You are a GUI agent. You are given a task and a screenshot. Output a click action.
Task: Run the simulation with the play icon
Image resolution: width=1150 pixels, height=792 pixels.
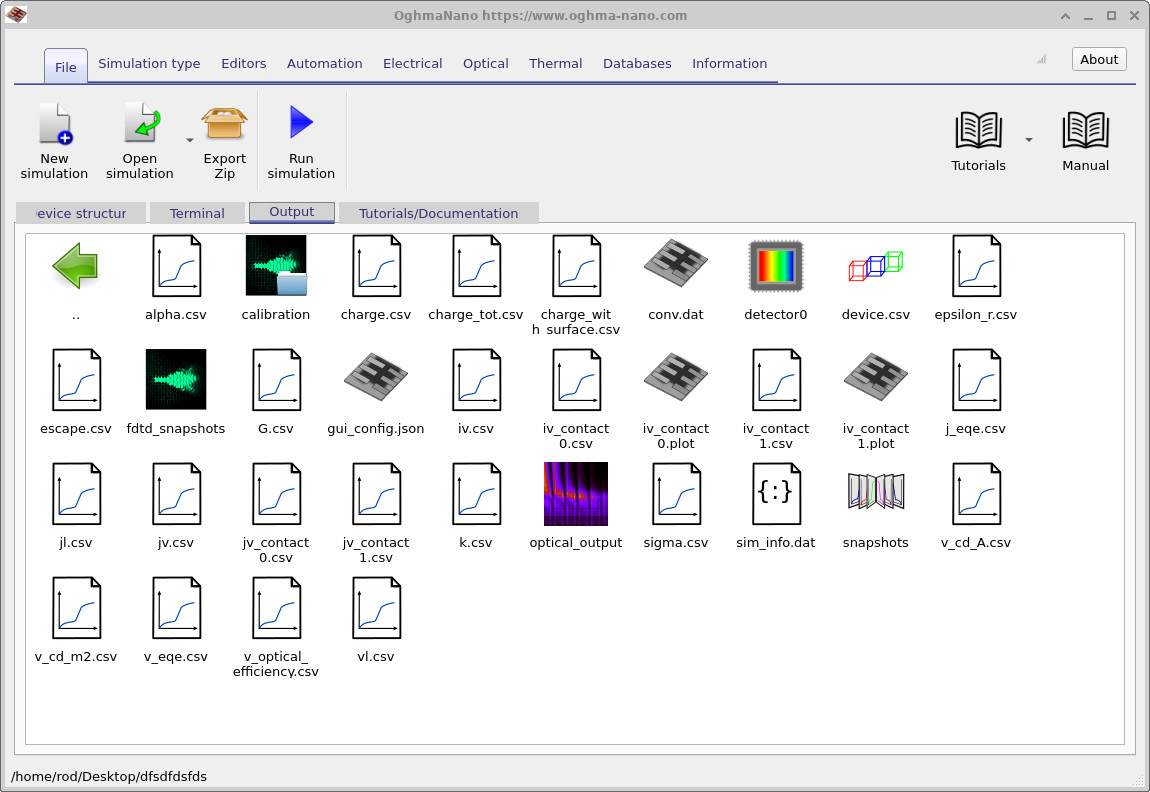tap(301, 122)
